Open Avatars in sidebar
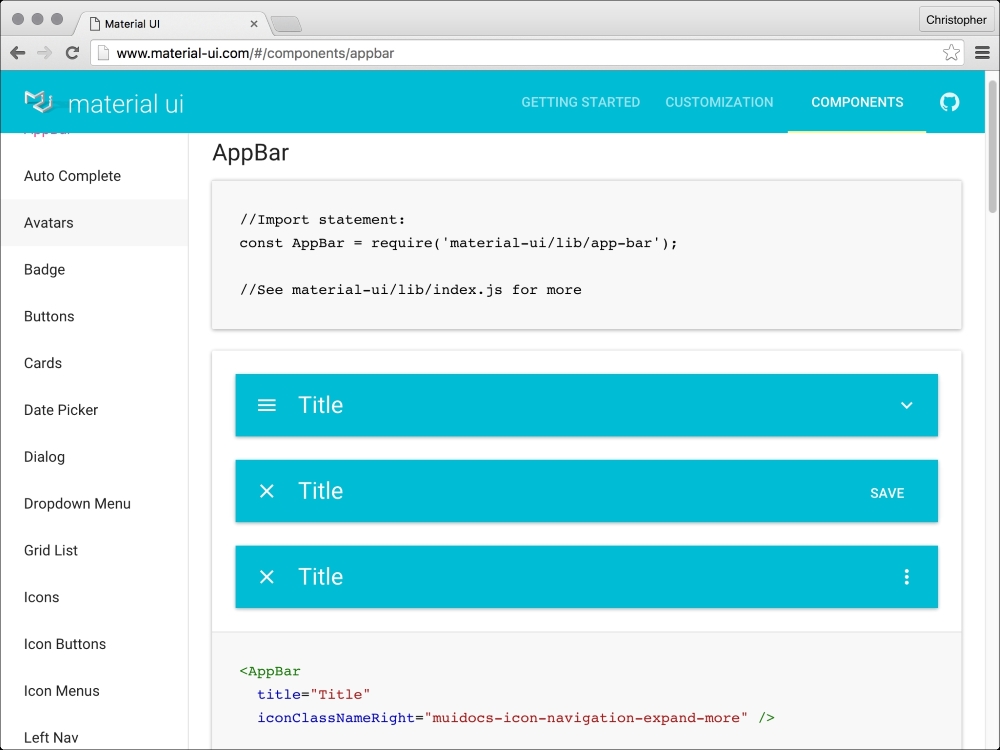Screen dimensions: 1000x750 tap(94, 223)
